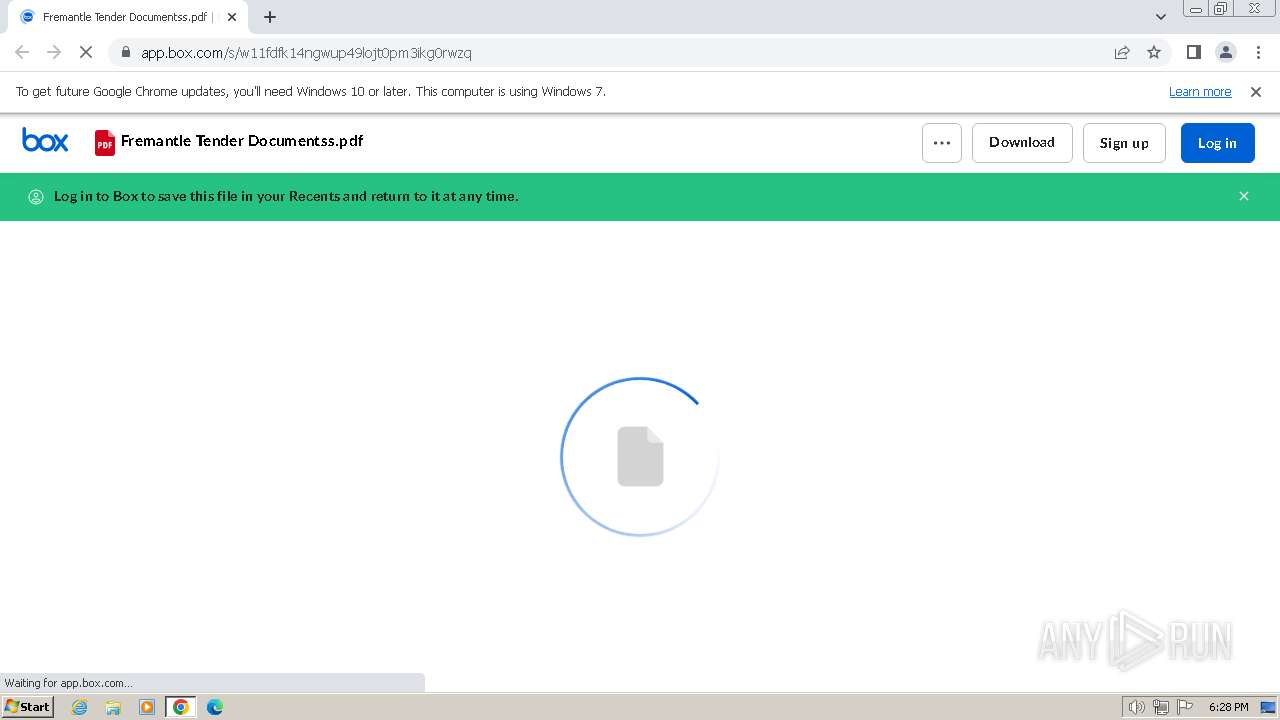Click the padlock site info icon

tap(125, 53)
